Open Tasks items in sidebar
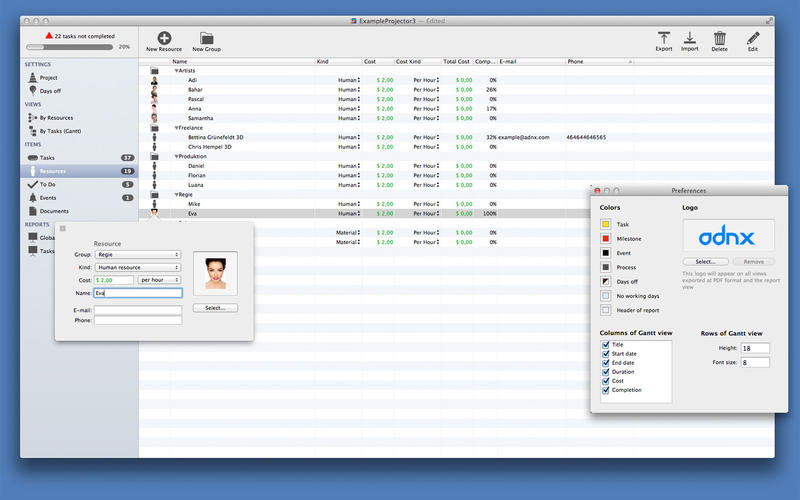This screenshot has width=800, height=500. point(79,158)
